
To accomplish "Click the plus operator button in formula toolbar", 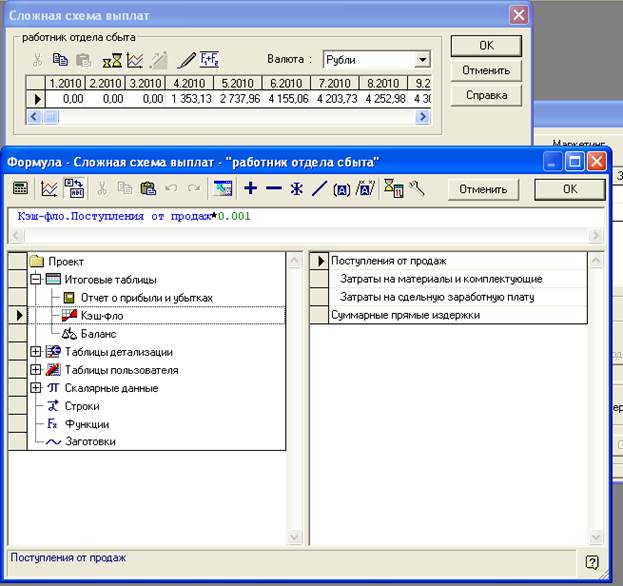I will click(x=250, y=189).
